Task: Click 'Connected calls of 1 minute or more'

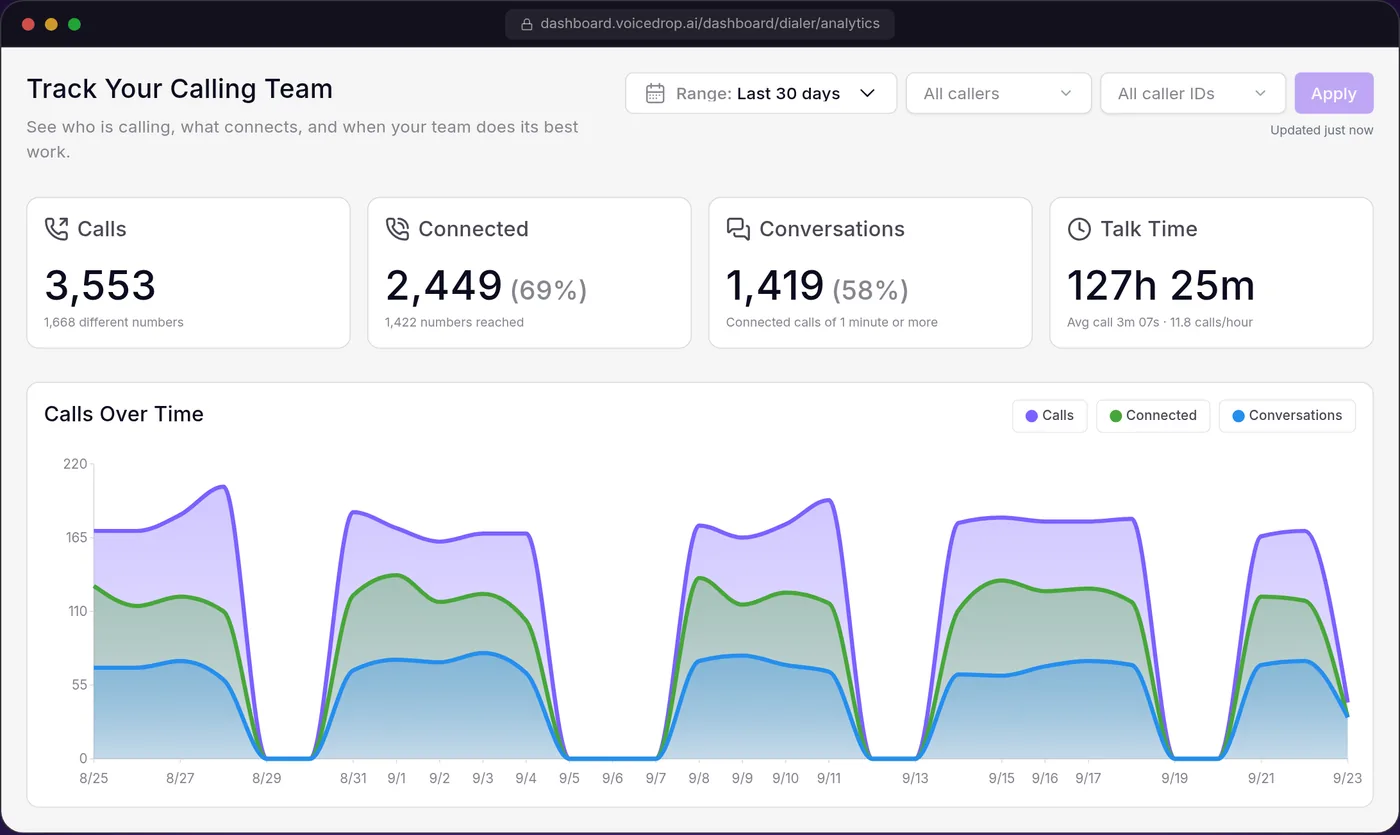Action: (832, 322)
